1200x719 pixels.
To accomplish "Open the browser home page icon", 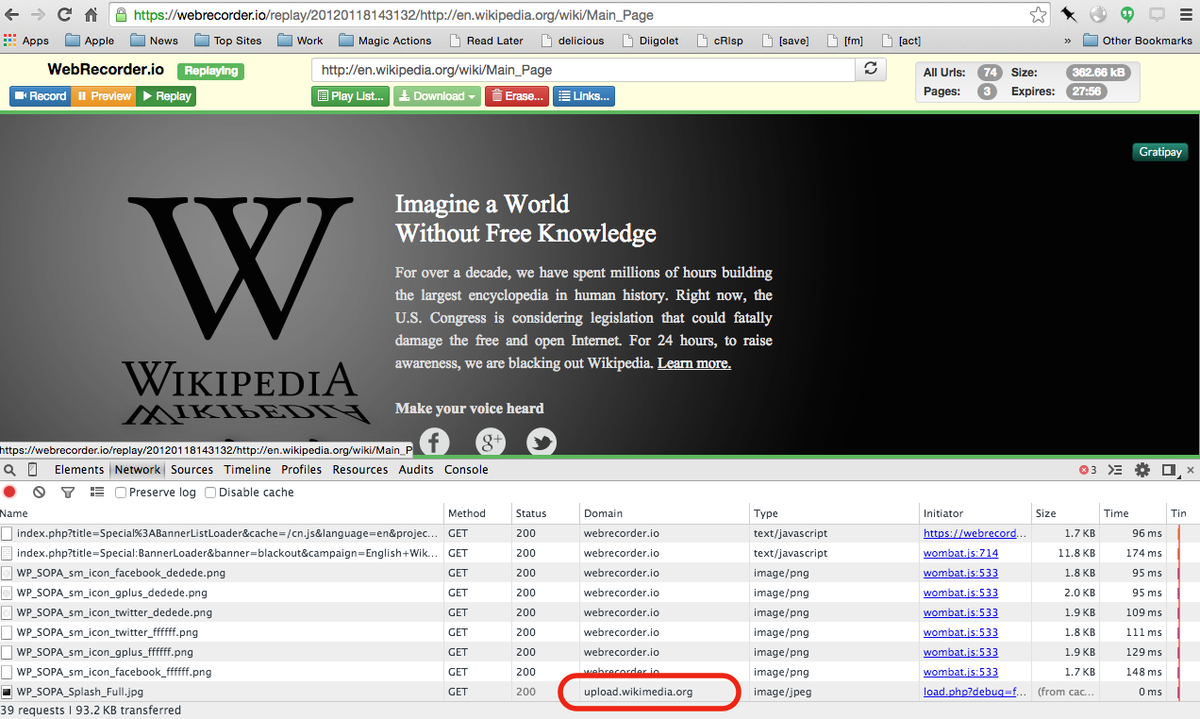I will pos(90,15).
